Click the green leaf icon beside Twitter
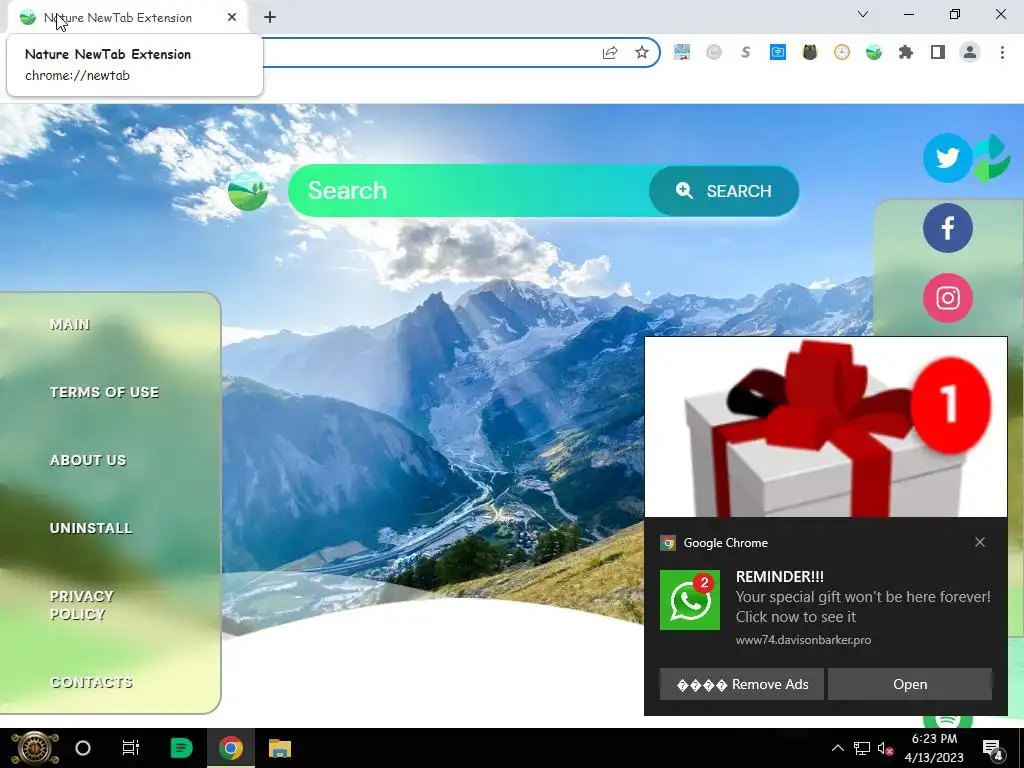This screenshot has width=1024, height=768. pyautogui.click(x=991, y=158)
